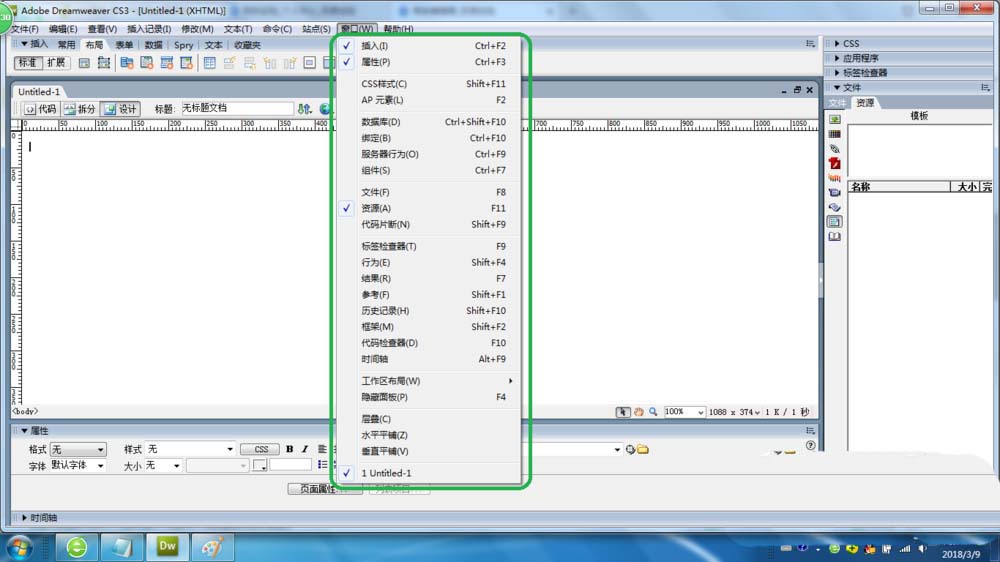Choose AP 元素(L) from the menu
Screen dimensions: 1000x562
[x=429, y=100]
